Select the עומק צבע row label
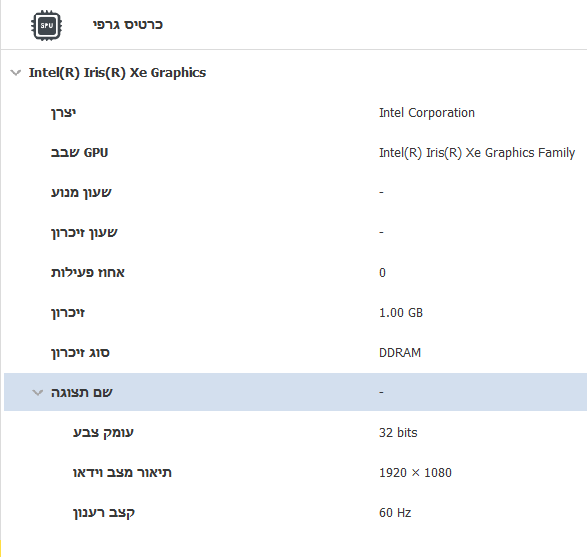 pos(103,433)
